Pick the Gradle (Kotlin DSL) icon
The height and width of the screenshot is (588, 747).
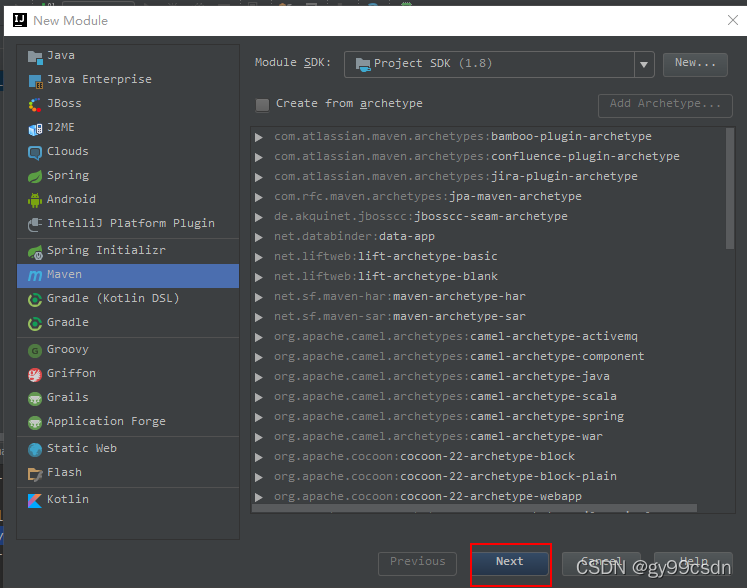coord(35,299)
